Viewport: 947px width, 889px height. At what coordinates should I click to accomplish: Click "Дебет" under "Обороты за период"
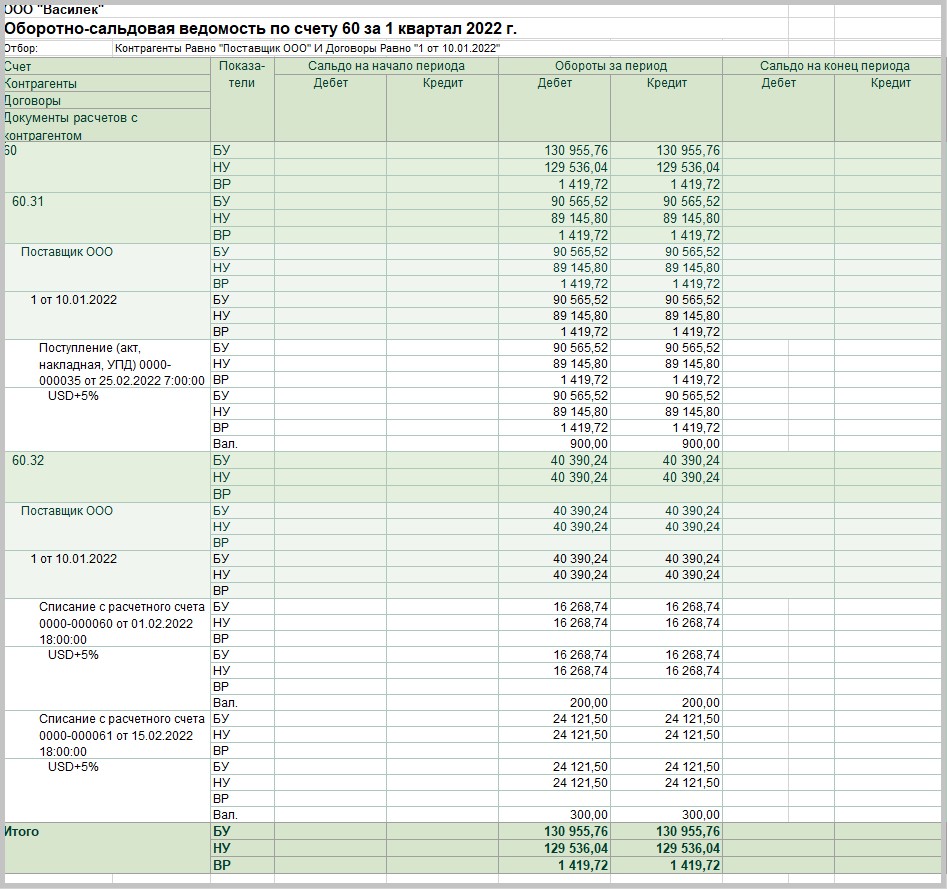tap(554, 83)
